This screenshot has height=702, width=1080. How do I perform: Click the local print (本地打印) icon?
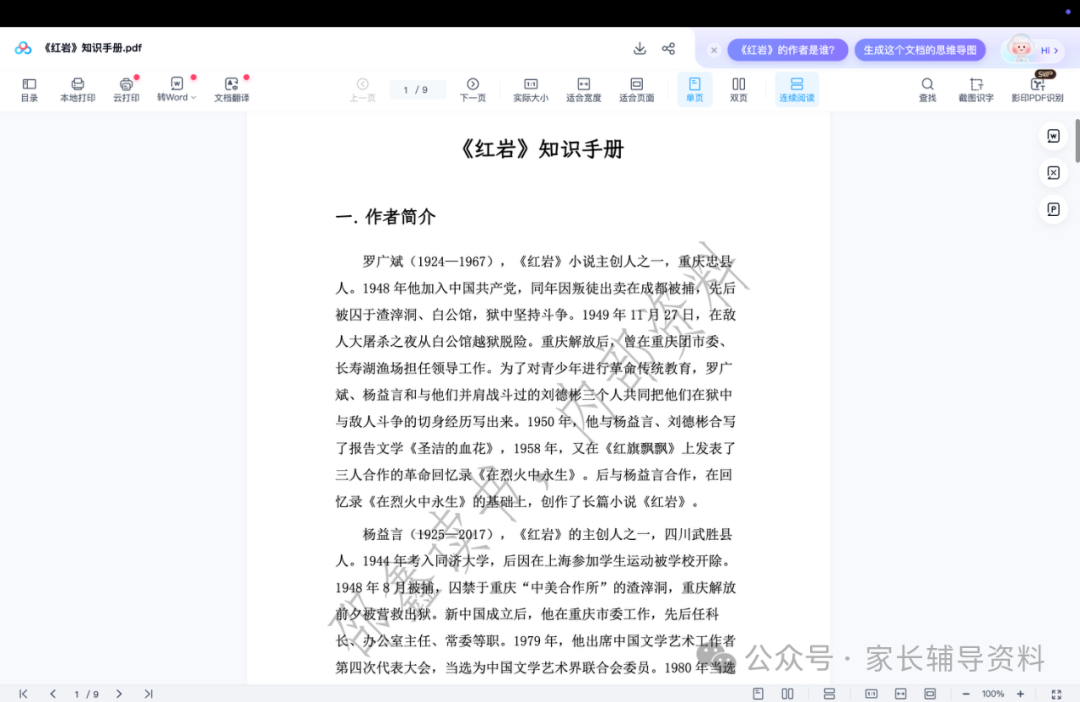77,90
